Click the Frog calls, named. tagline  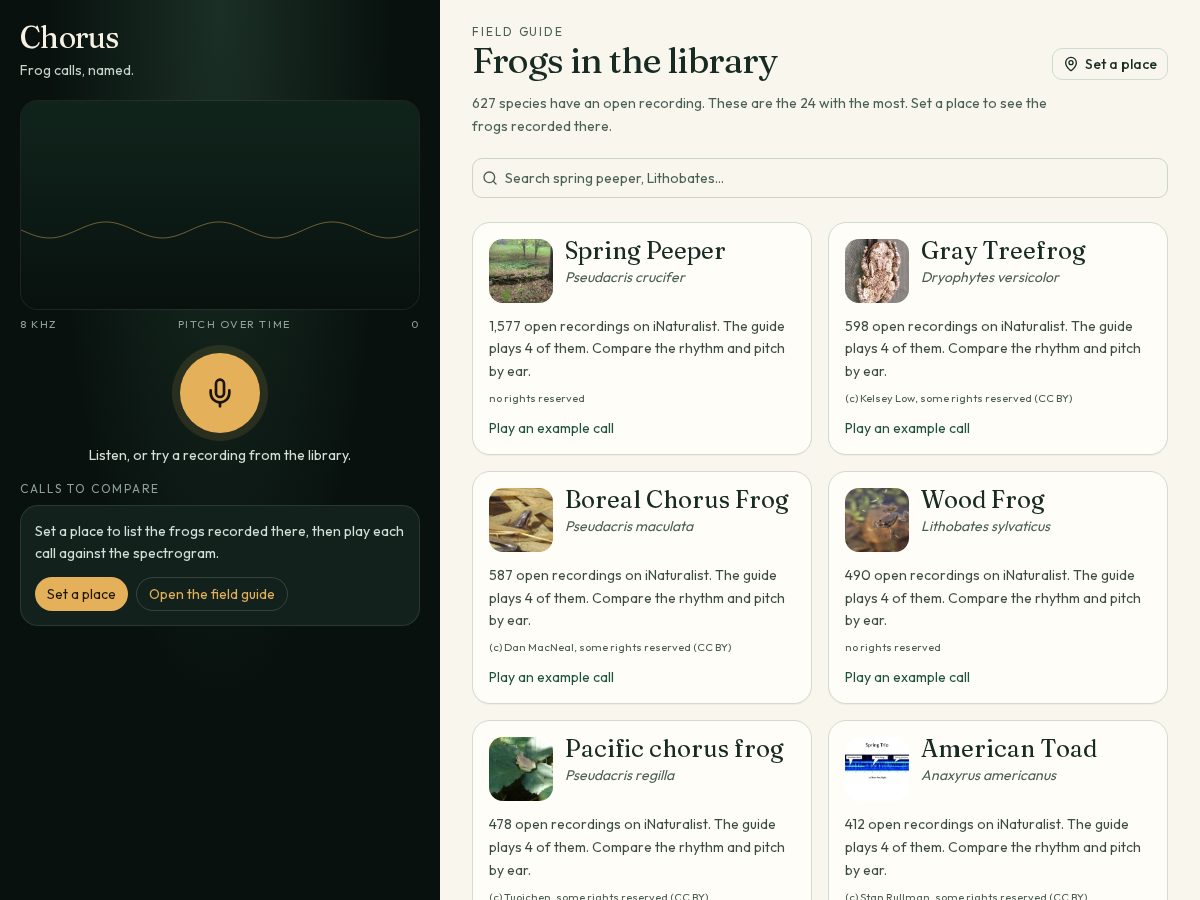pos(77,70)
